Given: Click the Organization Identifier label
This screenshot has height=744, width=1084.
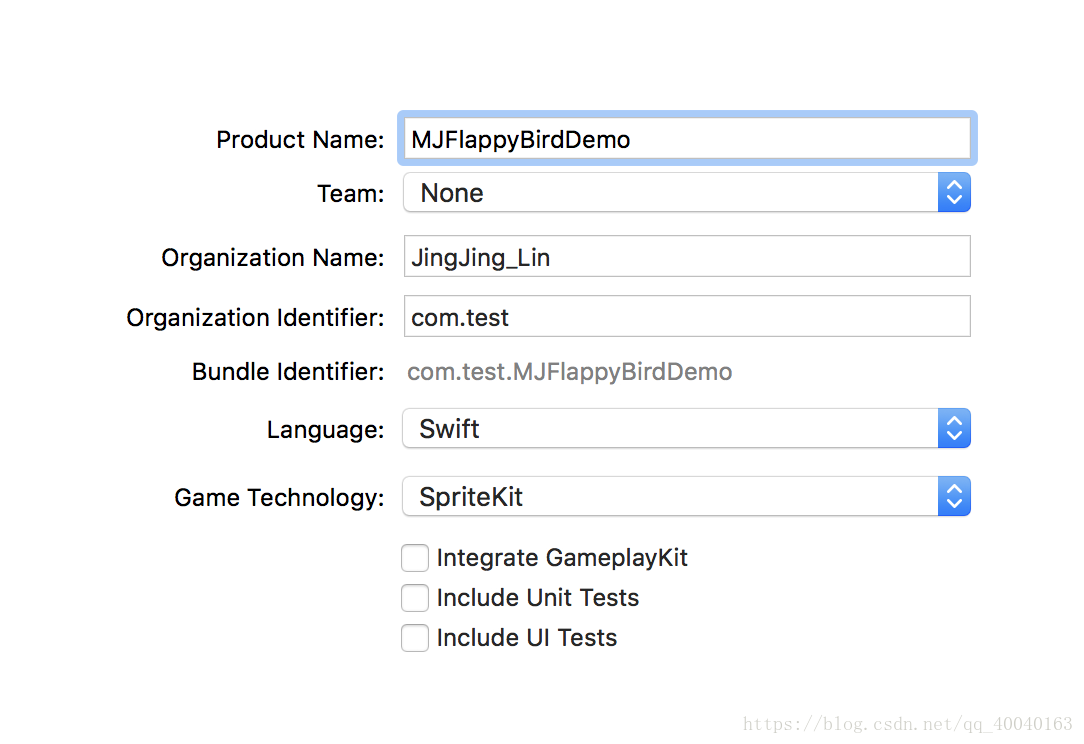Looking at the screenshot, I should tap(255, 318).
